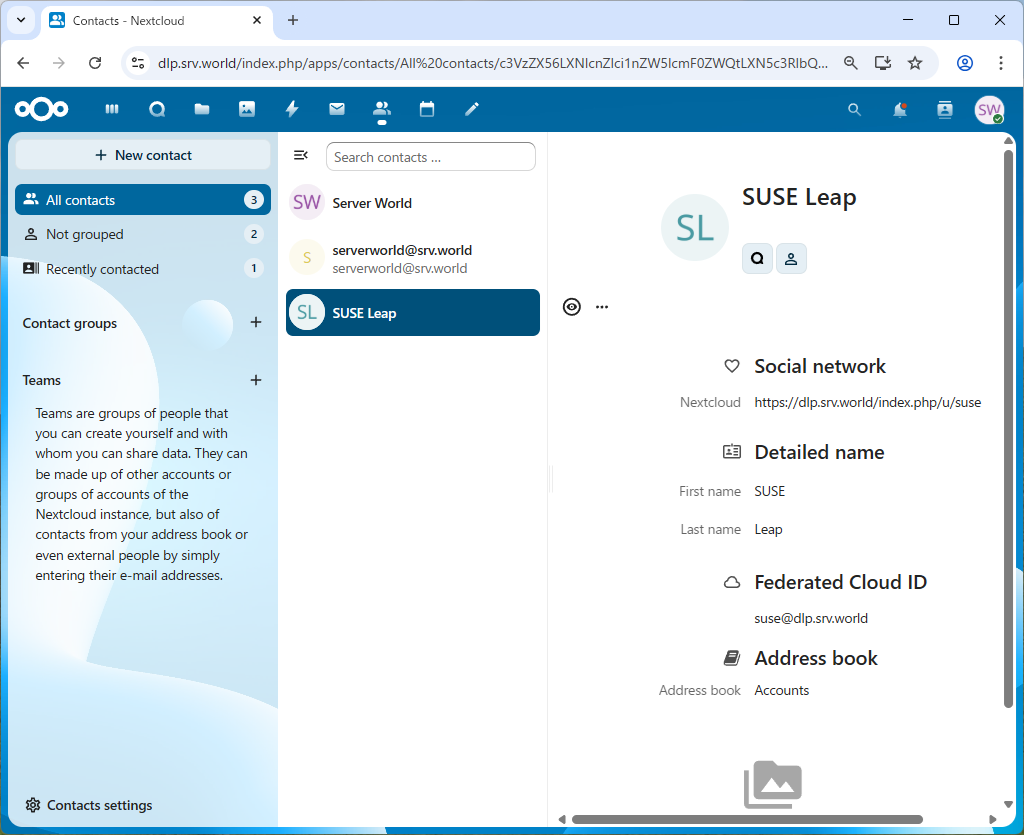This screenshot has width=1024, height=835.
Task: Bookmark this page with star icon
Action: (915, 63)
